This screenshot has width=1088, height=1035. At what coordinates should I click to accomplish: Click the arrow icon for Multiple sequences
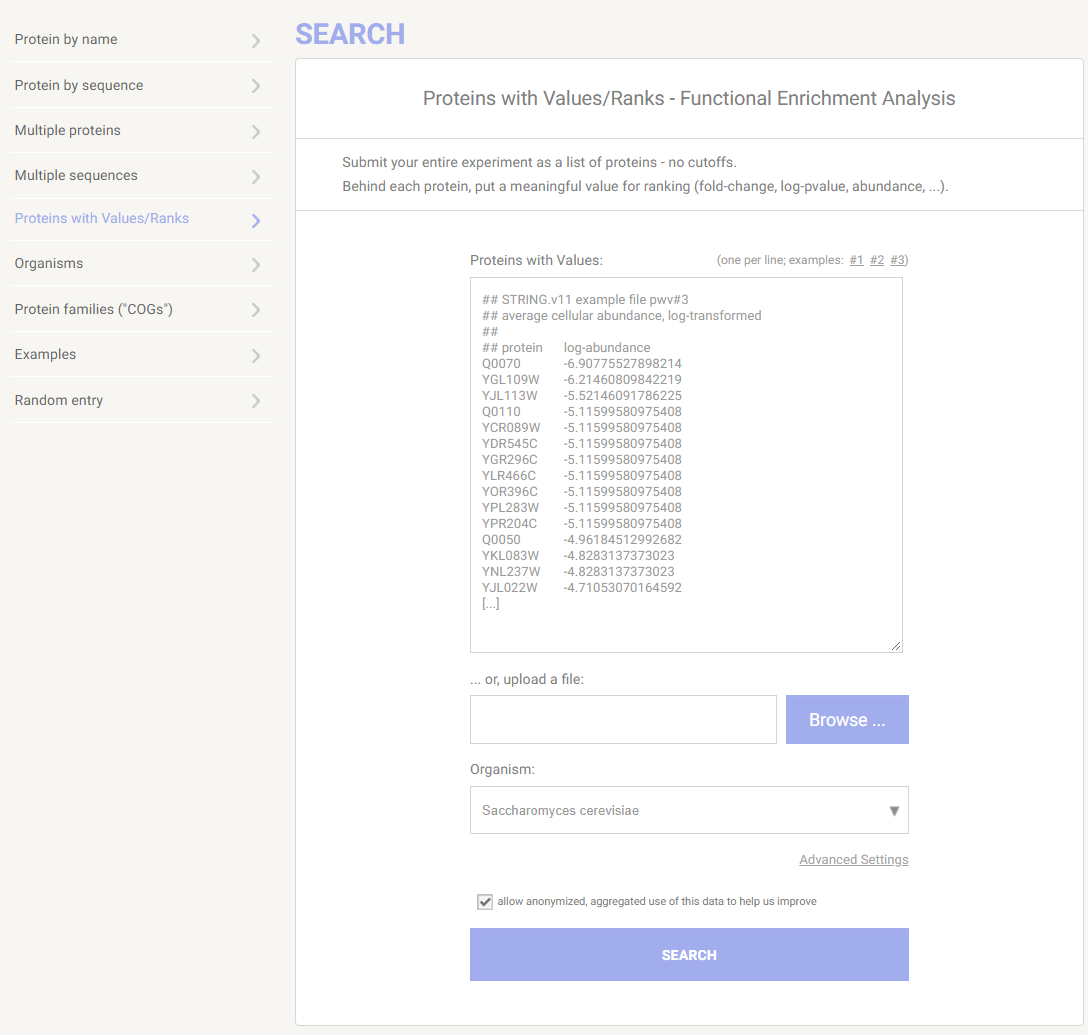point(256,176)
